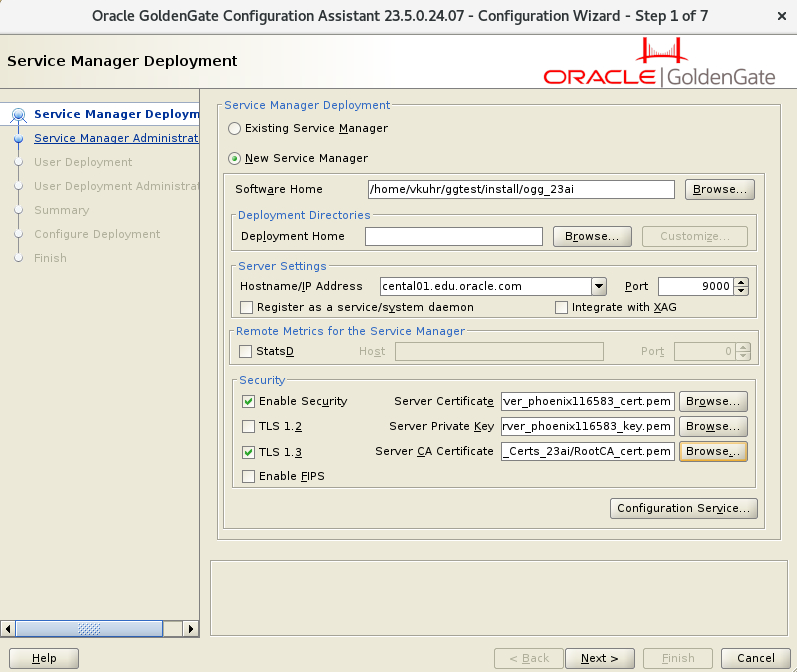Enable the StatsD checkbox
This screenshot has width=797, height=672.
[246, 351]
